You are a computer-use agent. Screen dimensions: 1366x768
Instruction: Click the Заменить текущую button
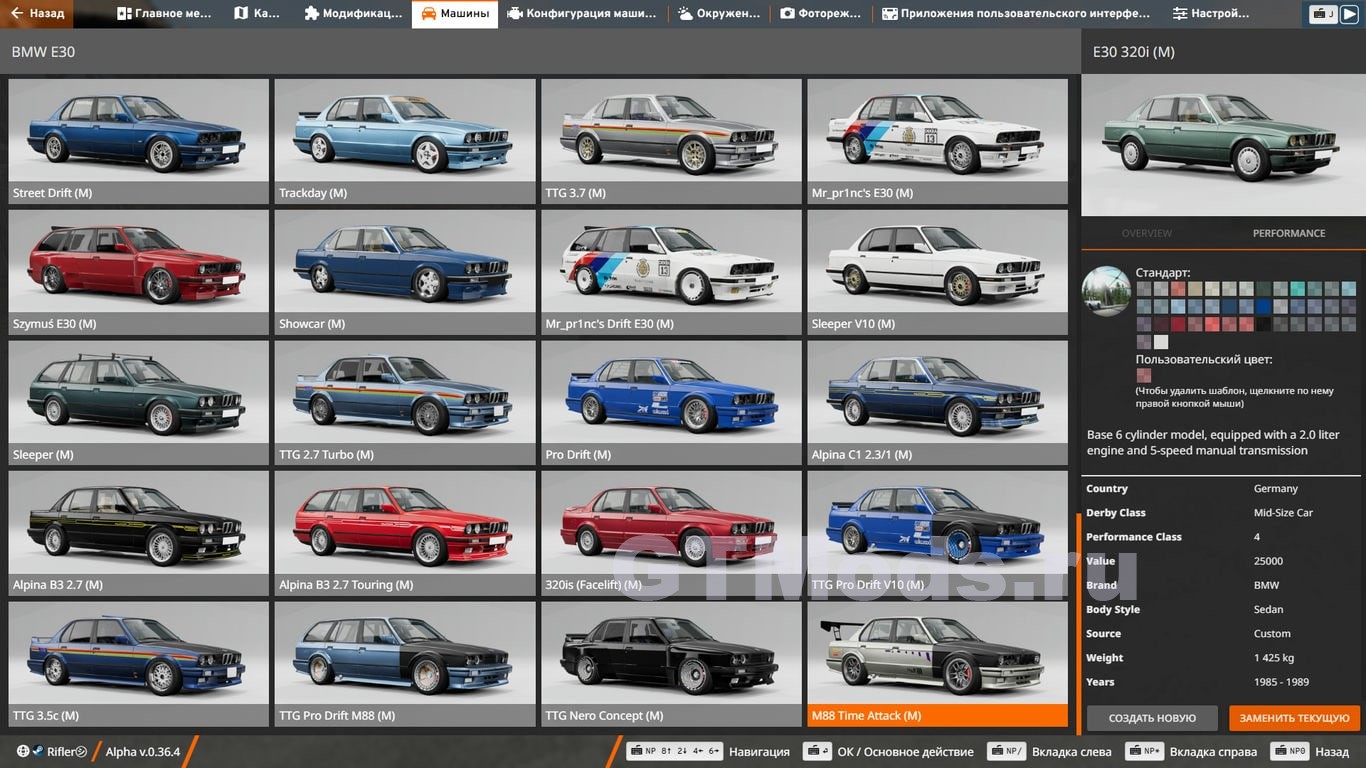[1294, 718]
